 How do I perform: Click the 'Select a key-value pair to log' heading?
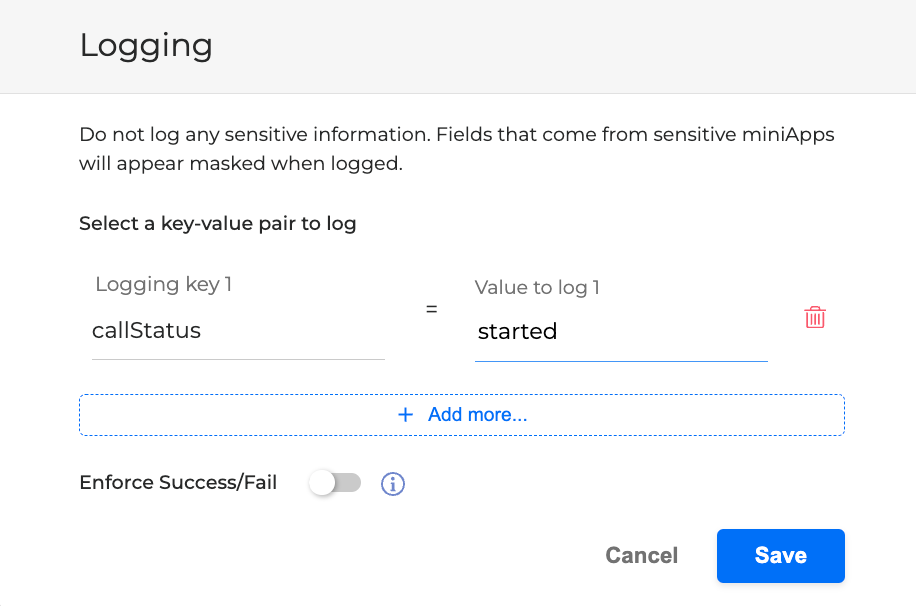coord(217,224)
